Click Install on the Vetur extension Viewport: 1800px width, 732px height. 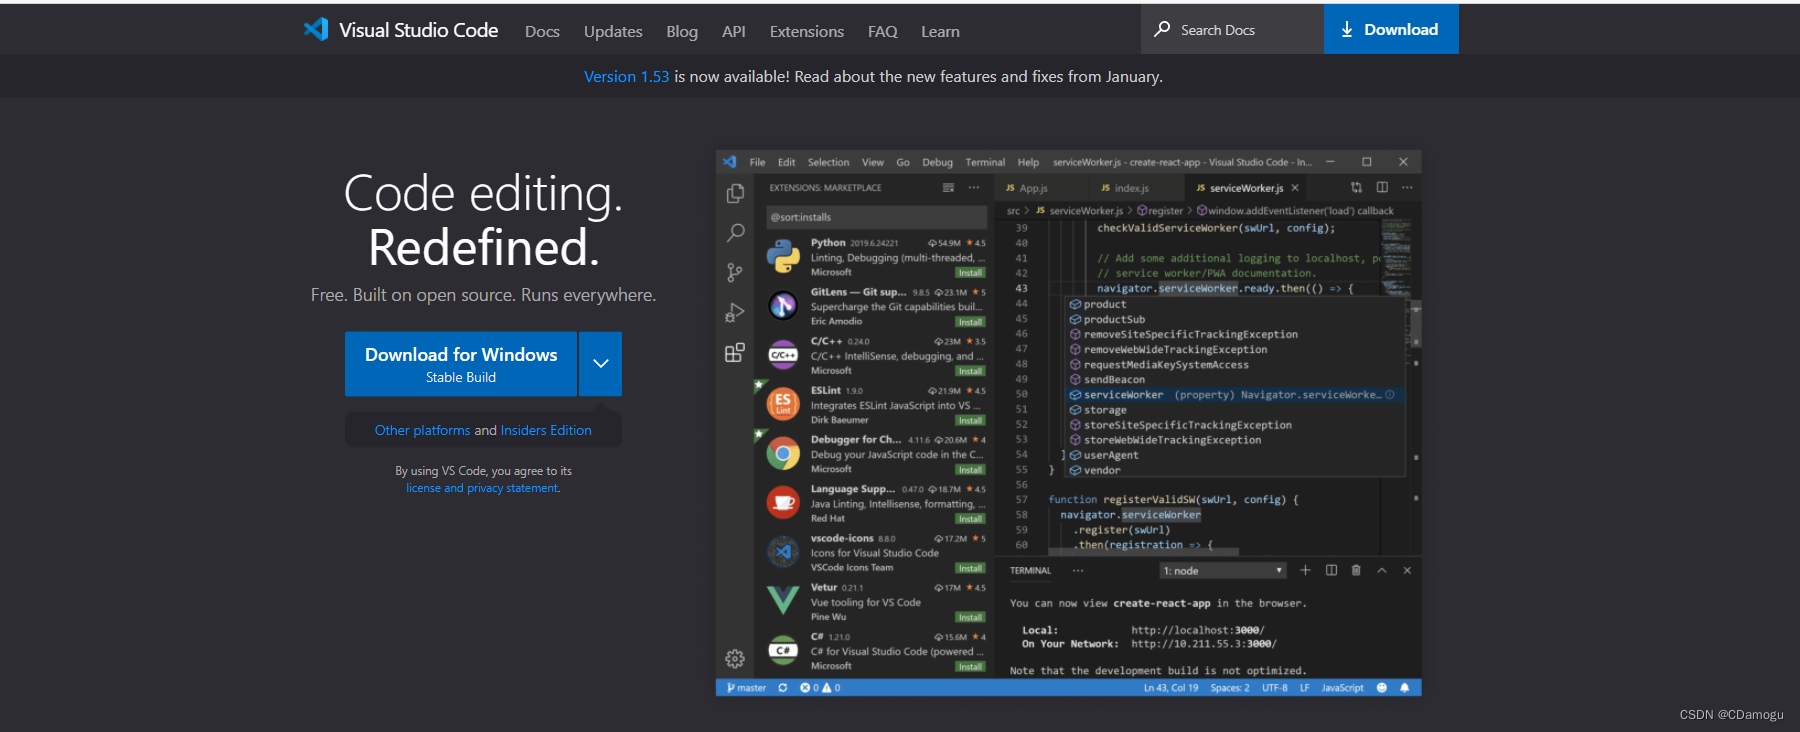click(970, 617)
